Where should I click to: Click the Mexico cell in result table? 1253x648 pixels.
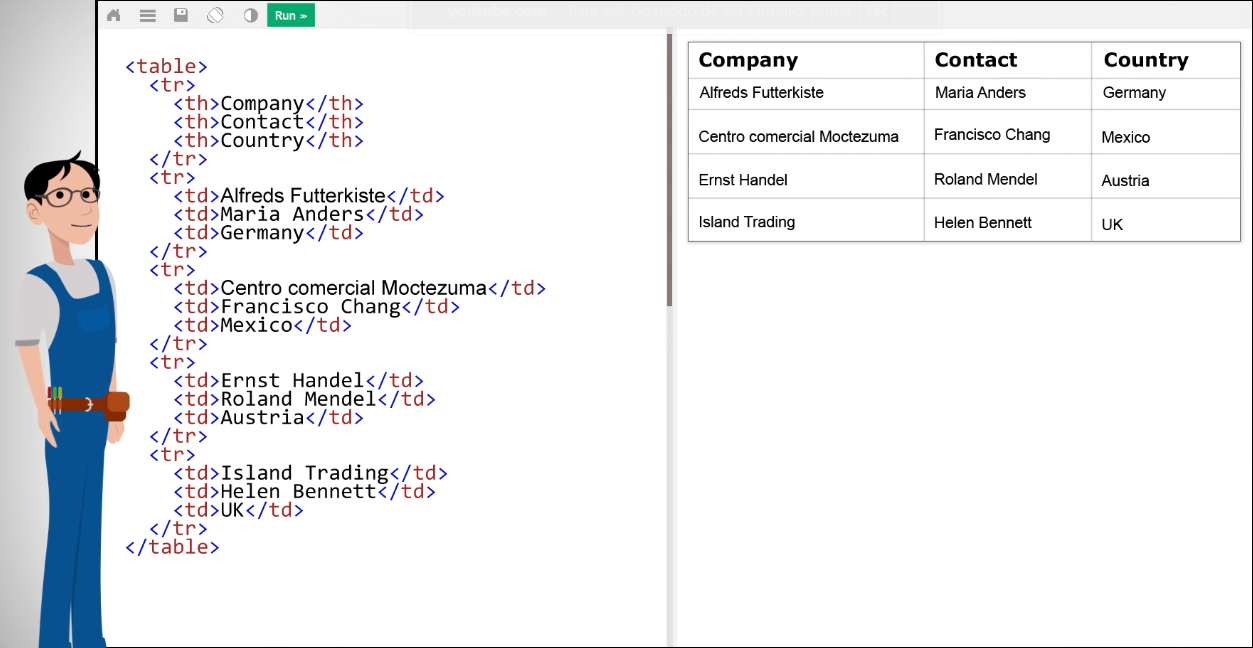[1125, 137]
